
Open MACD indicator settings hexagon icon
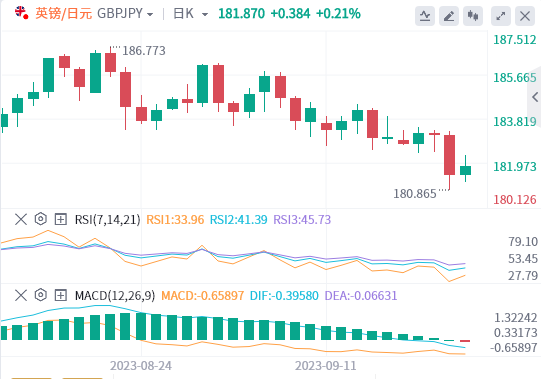tap(41, 295)
